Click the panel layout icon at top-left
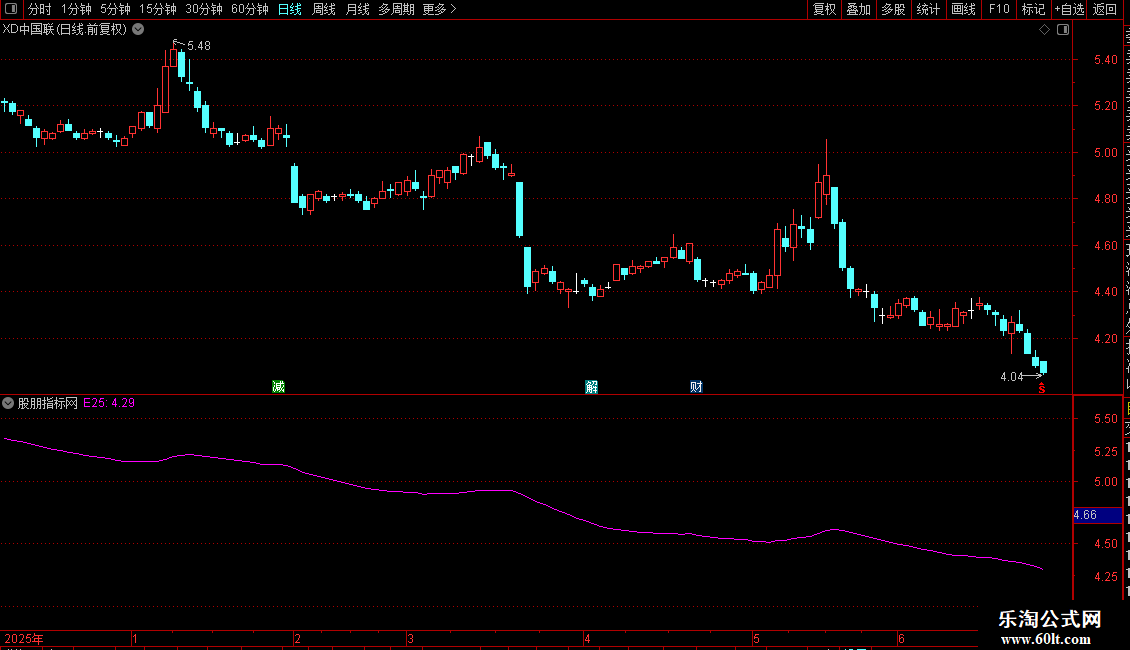Image resolution: width=1130 pixels, height=650 pixels. [11, 9]
